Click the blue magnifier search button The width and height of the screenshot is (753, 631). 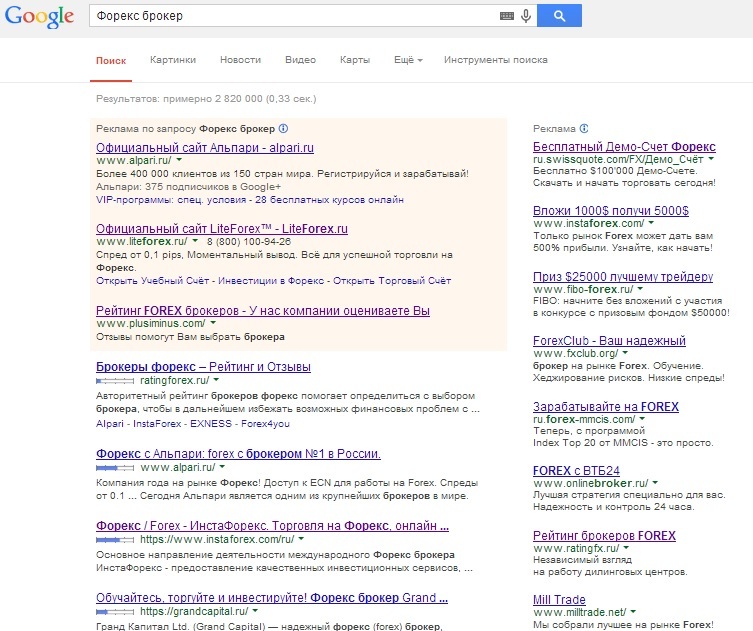point(559,15)
